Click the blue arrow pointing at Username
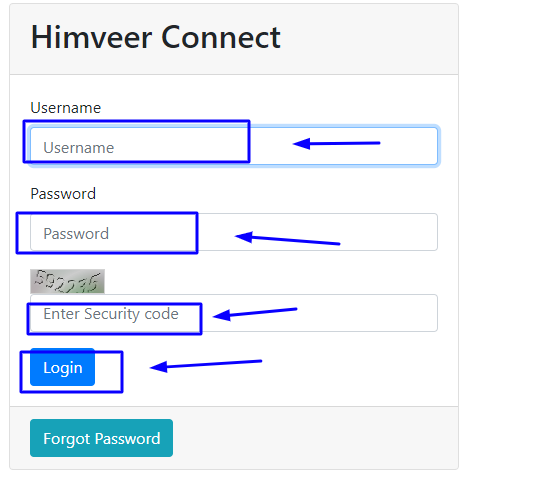Viewport: 546px width, 487px height. [x=336, y=143]
